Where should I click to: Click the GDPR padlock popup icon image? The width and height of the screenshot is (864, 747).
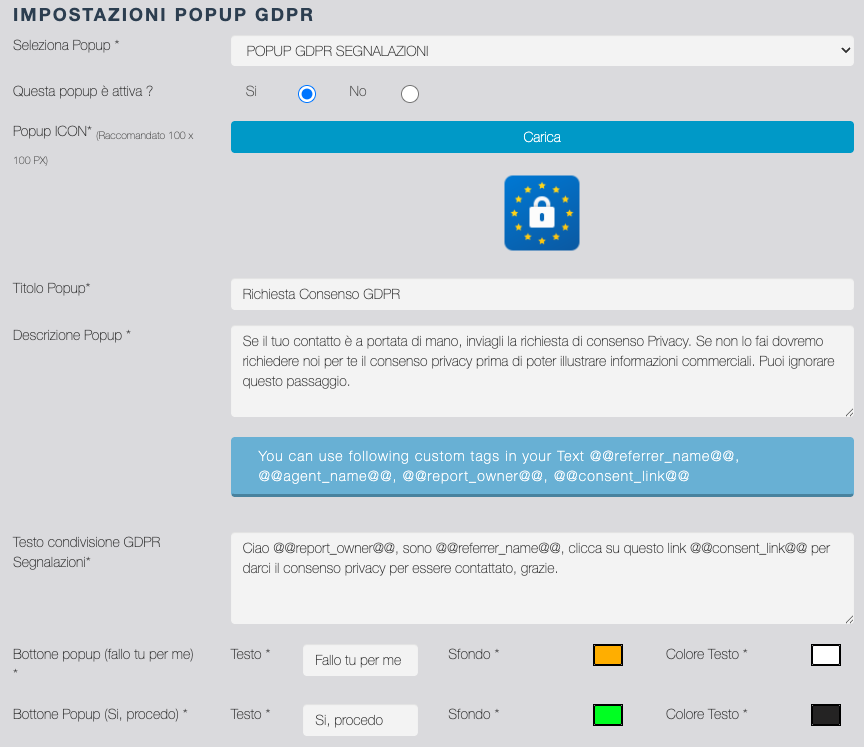541,213
